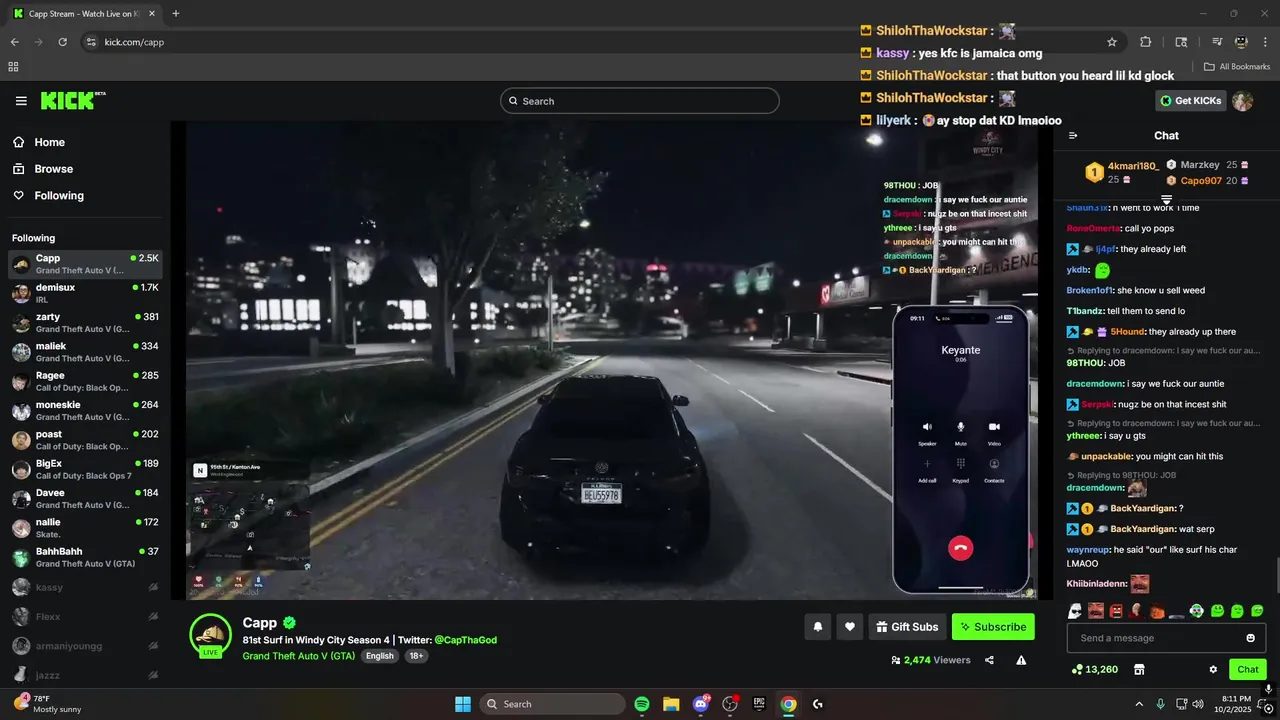Reload the kick.com page
The width and height of the screenshot is (1280, 720).
pos(62,42)
